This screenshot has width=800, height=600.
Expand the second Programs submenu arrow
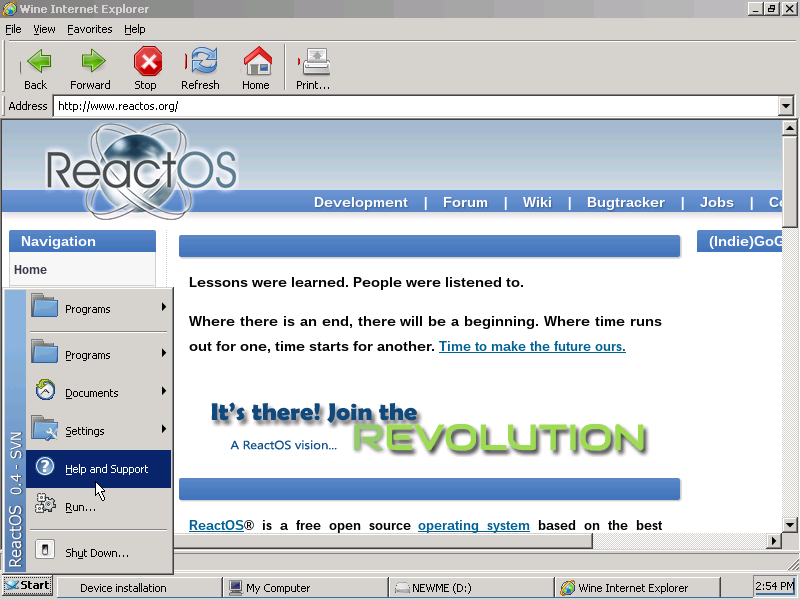coord(164,353)
